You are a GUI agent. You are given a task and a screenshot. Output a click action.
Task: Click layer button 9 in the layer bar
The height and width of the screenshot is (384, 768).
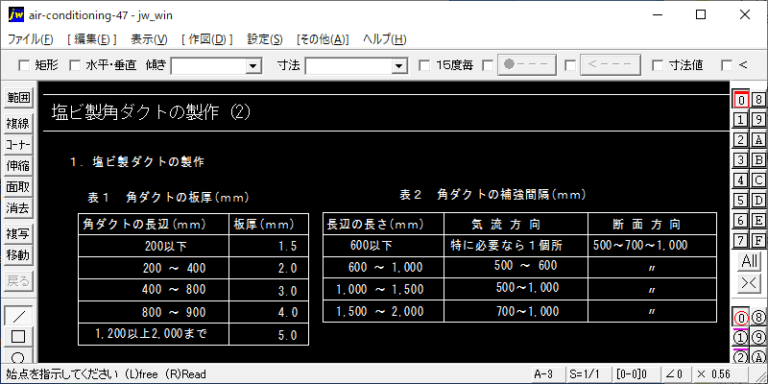pyautogui.click(x=758, y=120)
